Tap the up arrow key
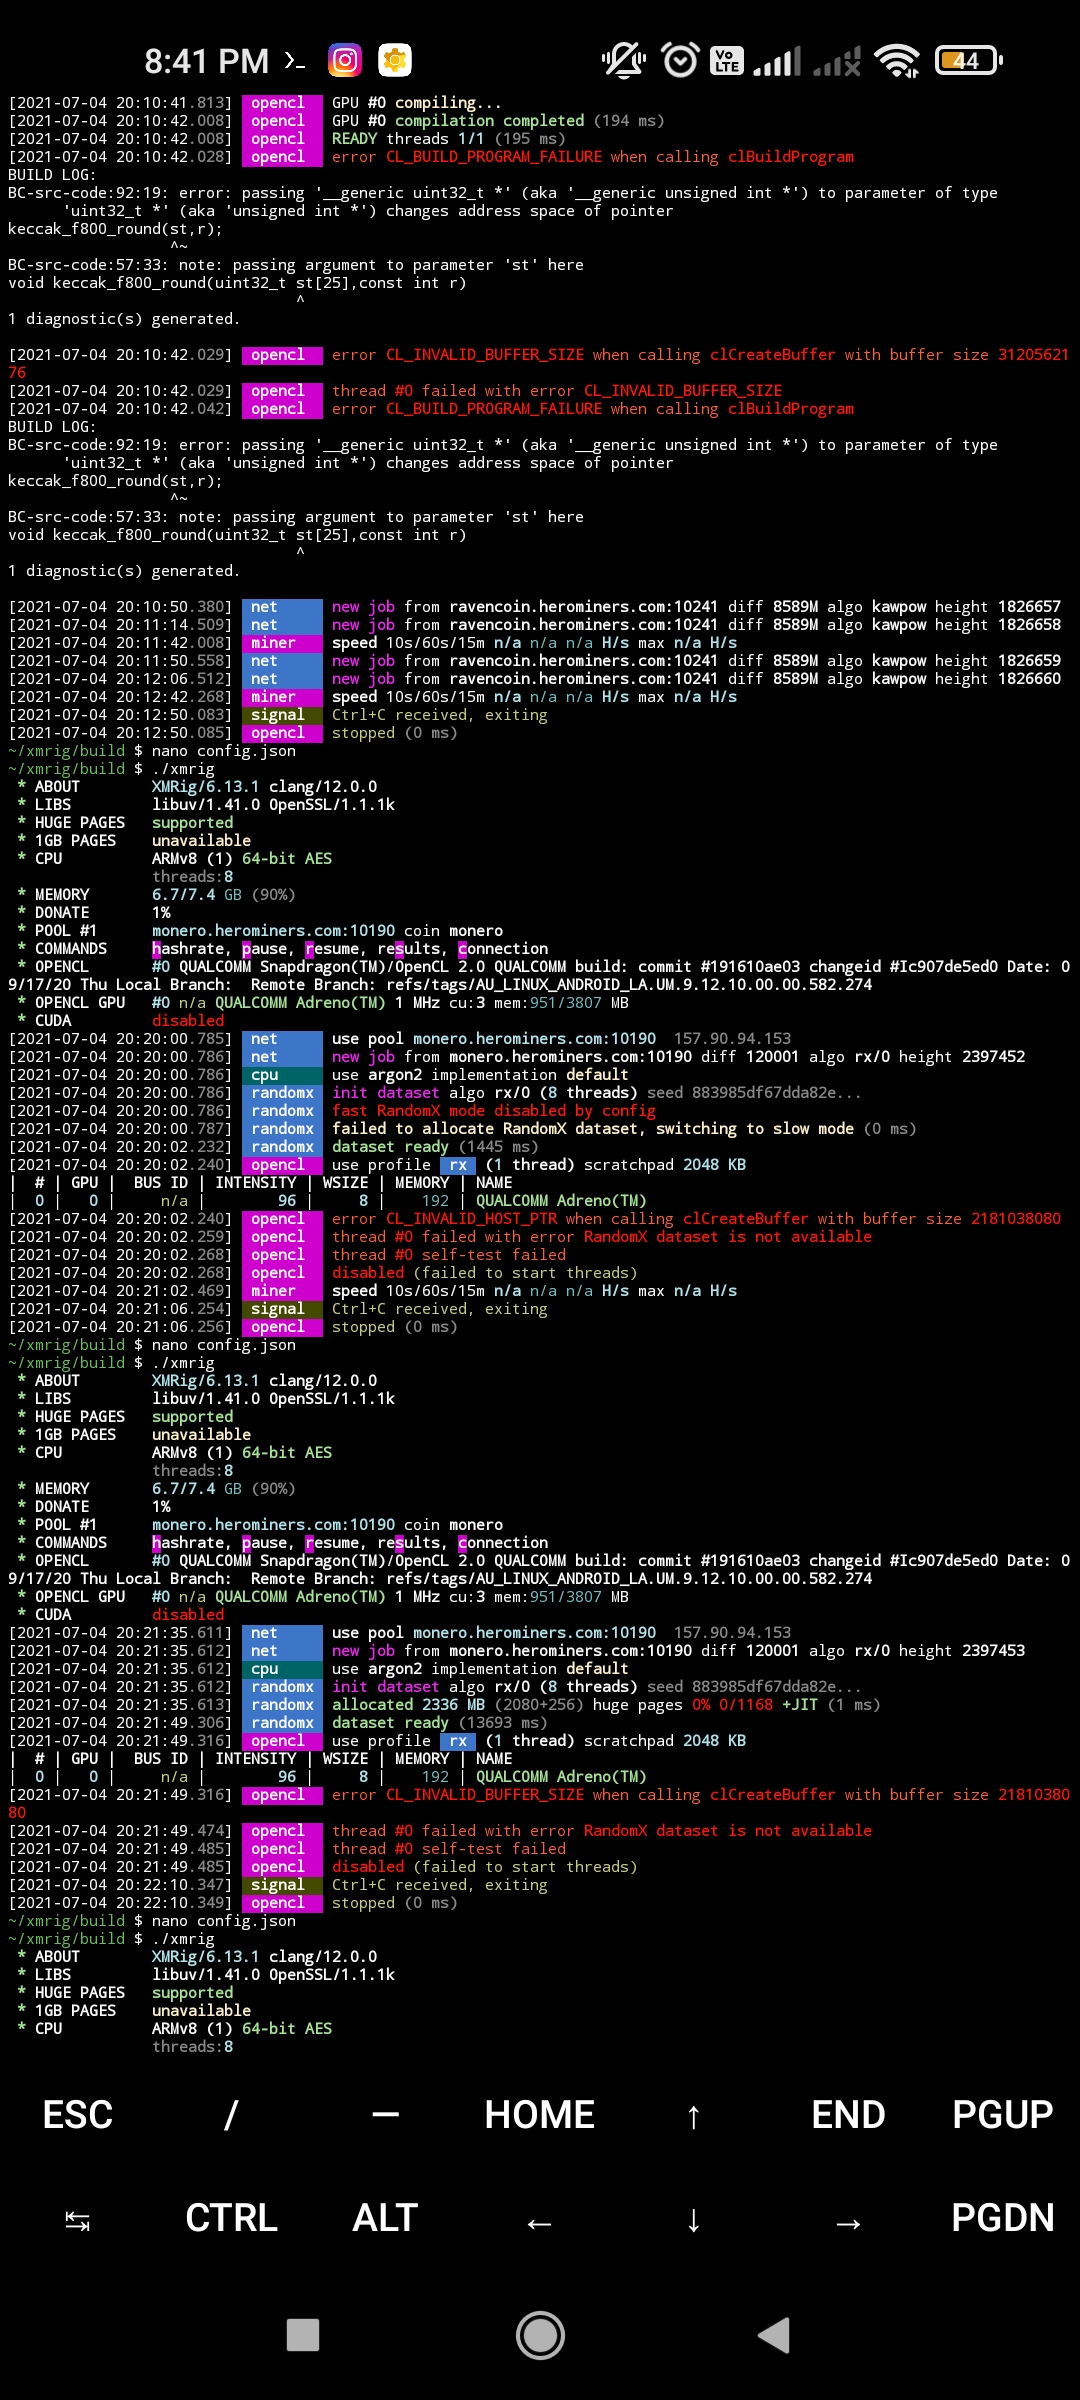 (694, 2115)
